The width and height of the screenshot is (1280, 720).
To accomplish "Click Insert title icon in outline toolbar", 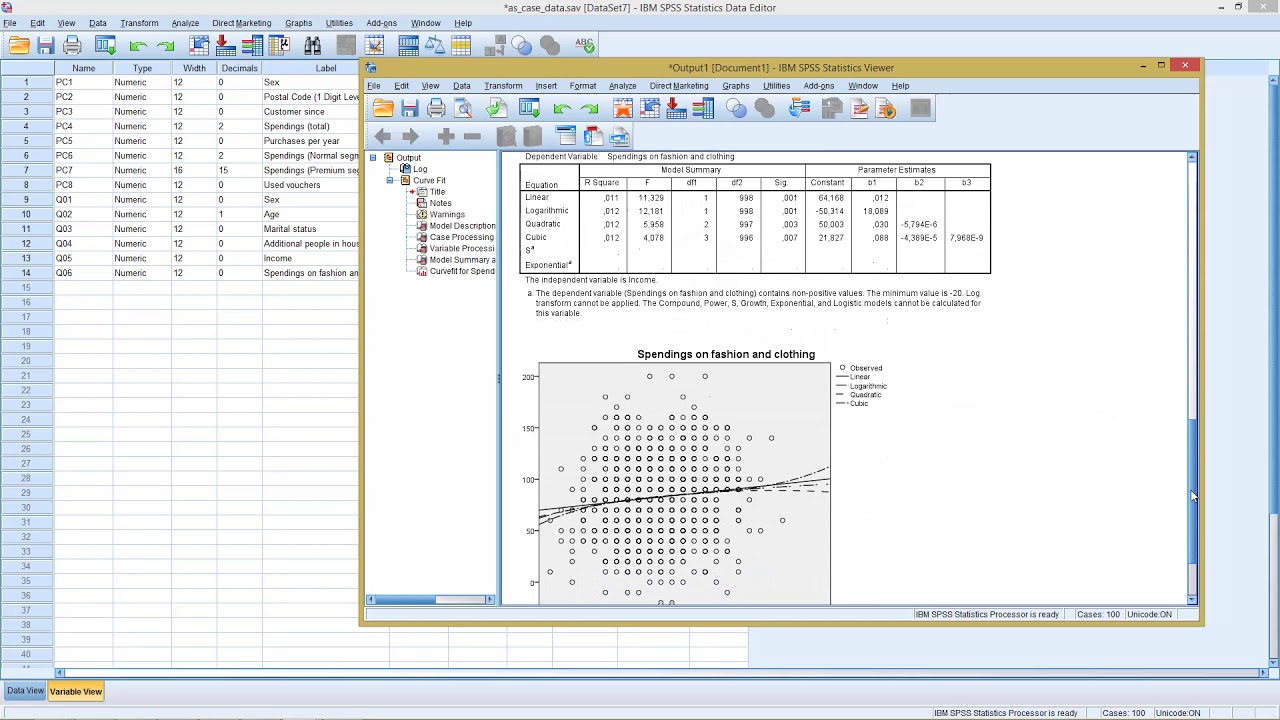I will click(x=593, y=136).
